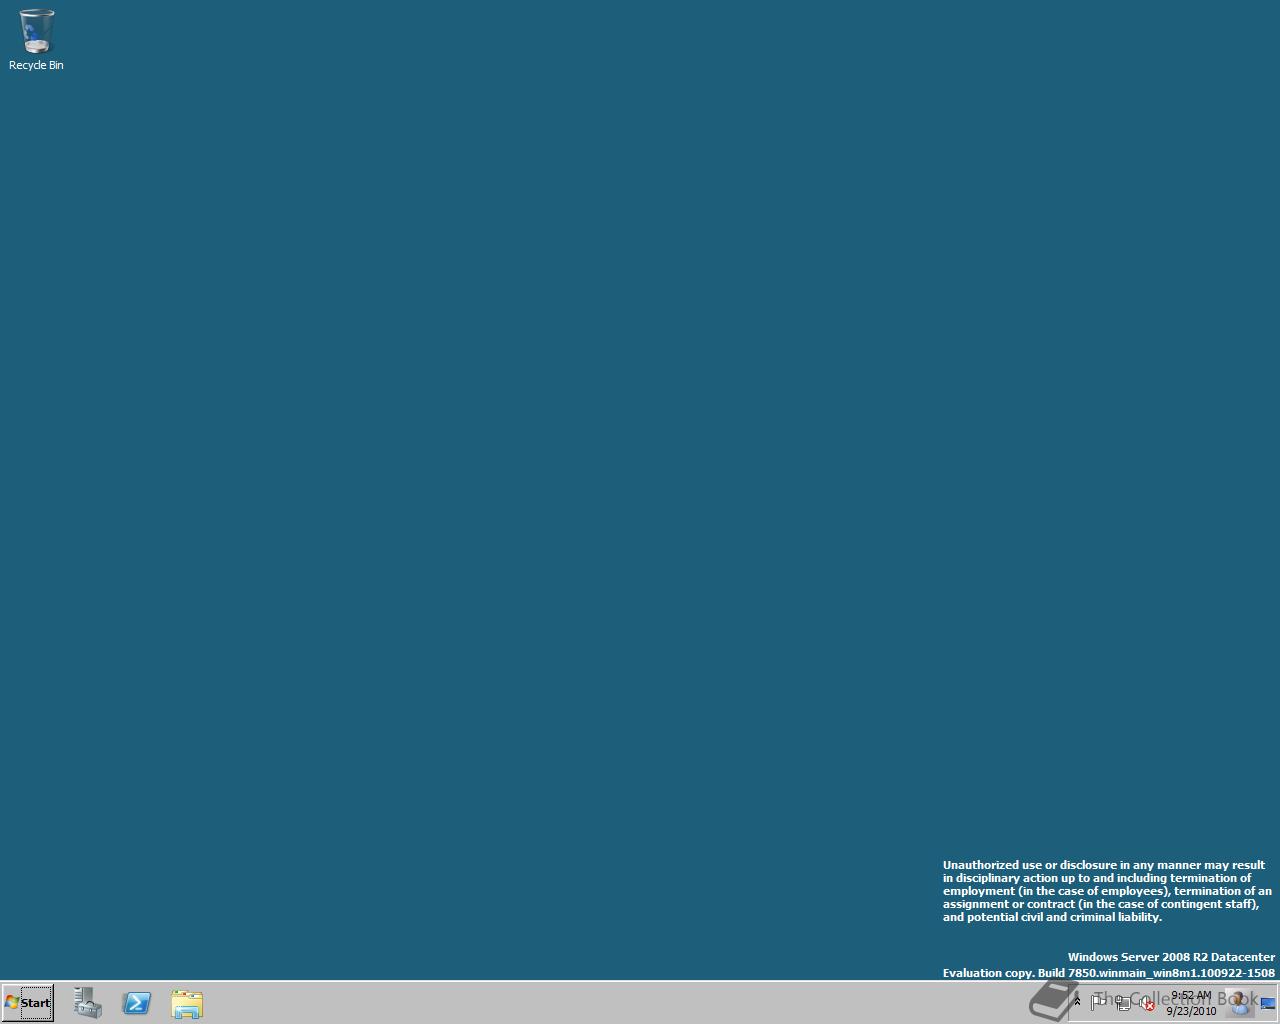Click the network status tray icon
This screenshot has width=1280, height=1024.
point(1123,1003)
